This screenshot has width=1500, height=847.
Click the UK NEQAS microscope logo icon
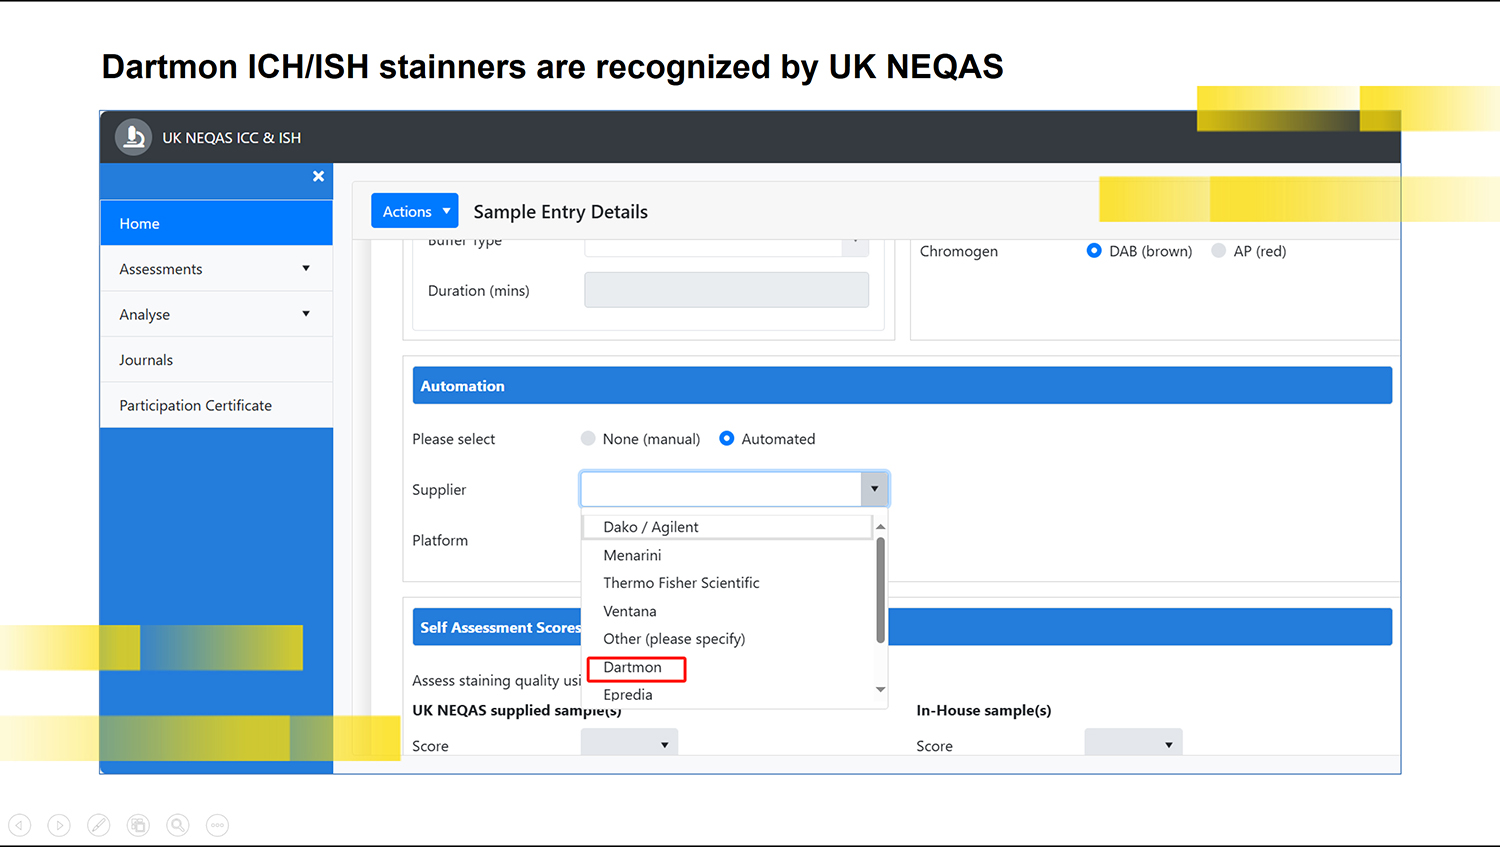[133, 137]
